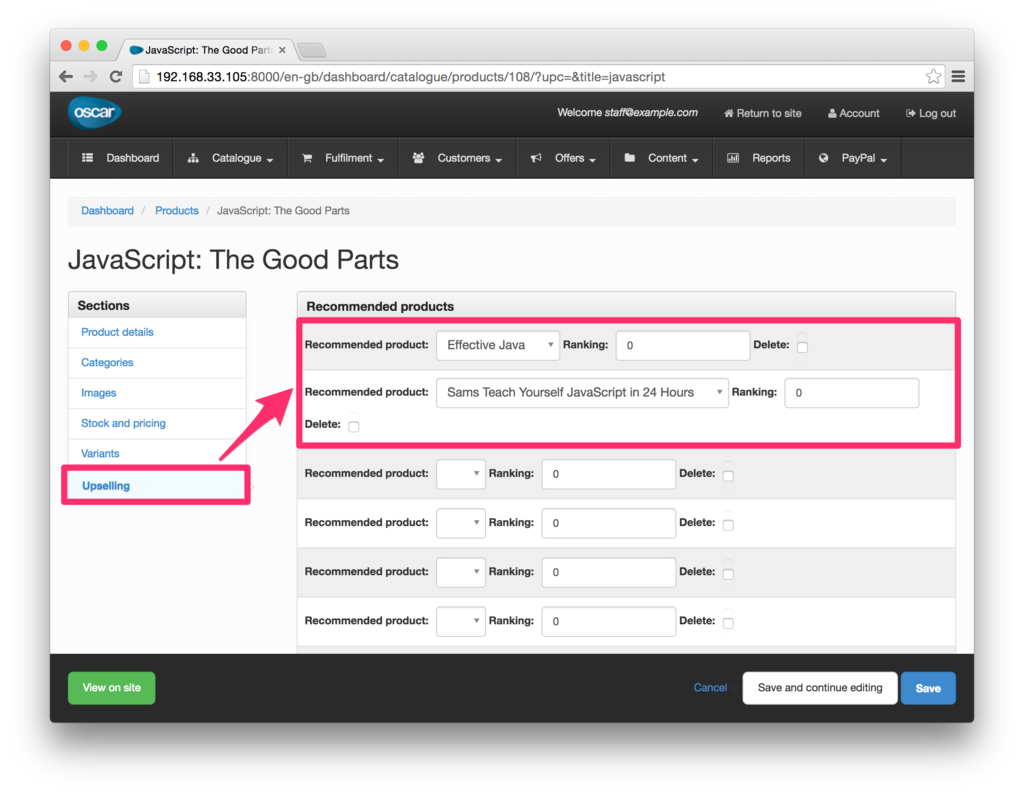This screenshot has height=794, width=1024.
Task: Click the browser forward arrow
Action: point(90,76)
